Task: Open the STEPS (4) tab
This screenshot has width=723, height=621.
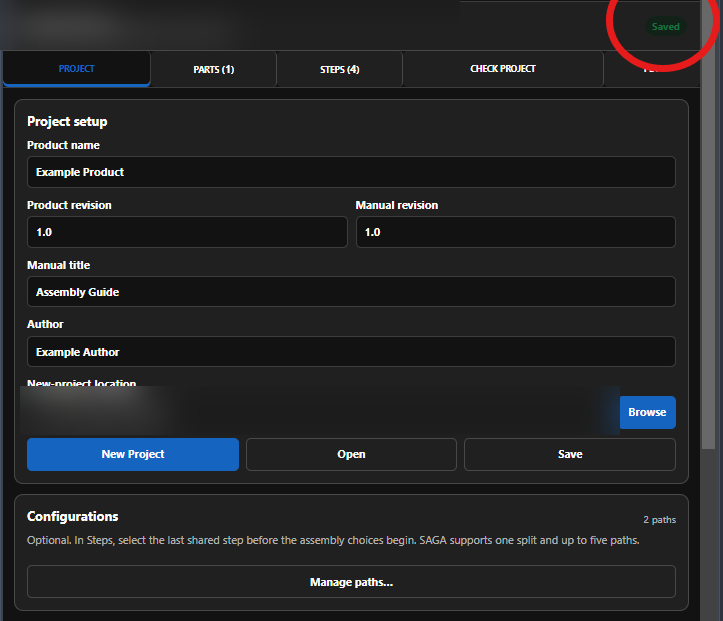Action: coord(340,69)
